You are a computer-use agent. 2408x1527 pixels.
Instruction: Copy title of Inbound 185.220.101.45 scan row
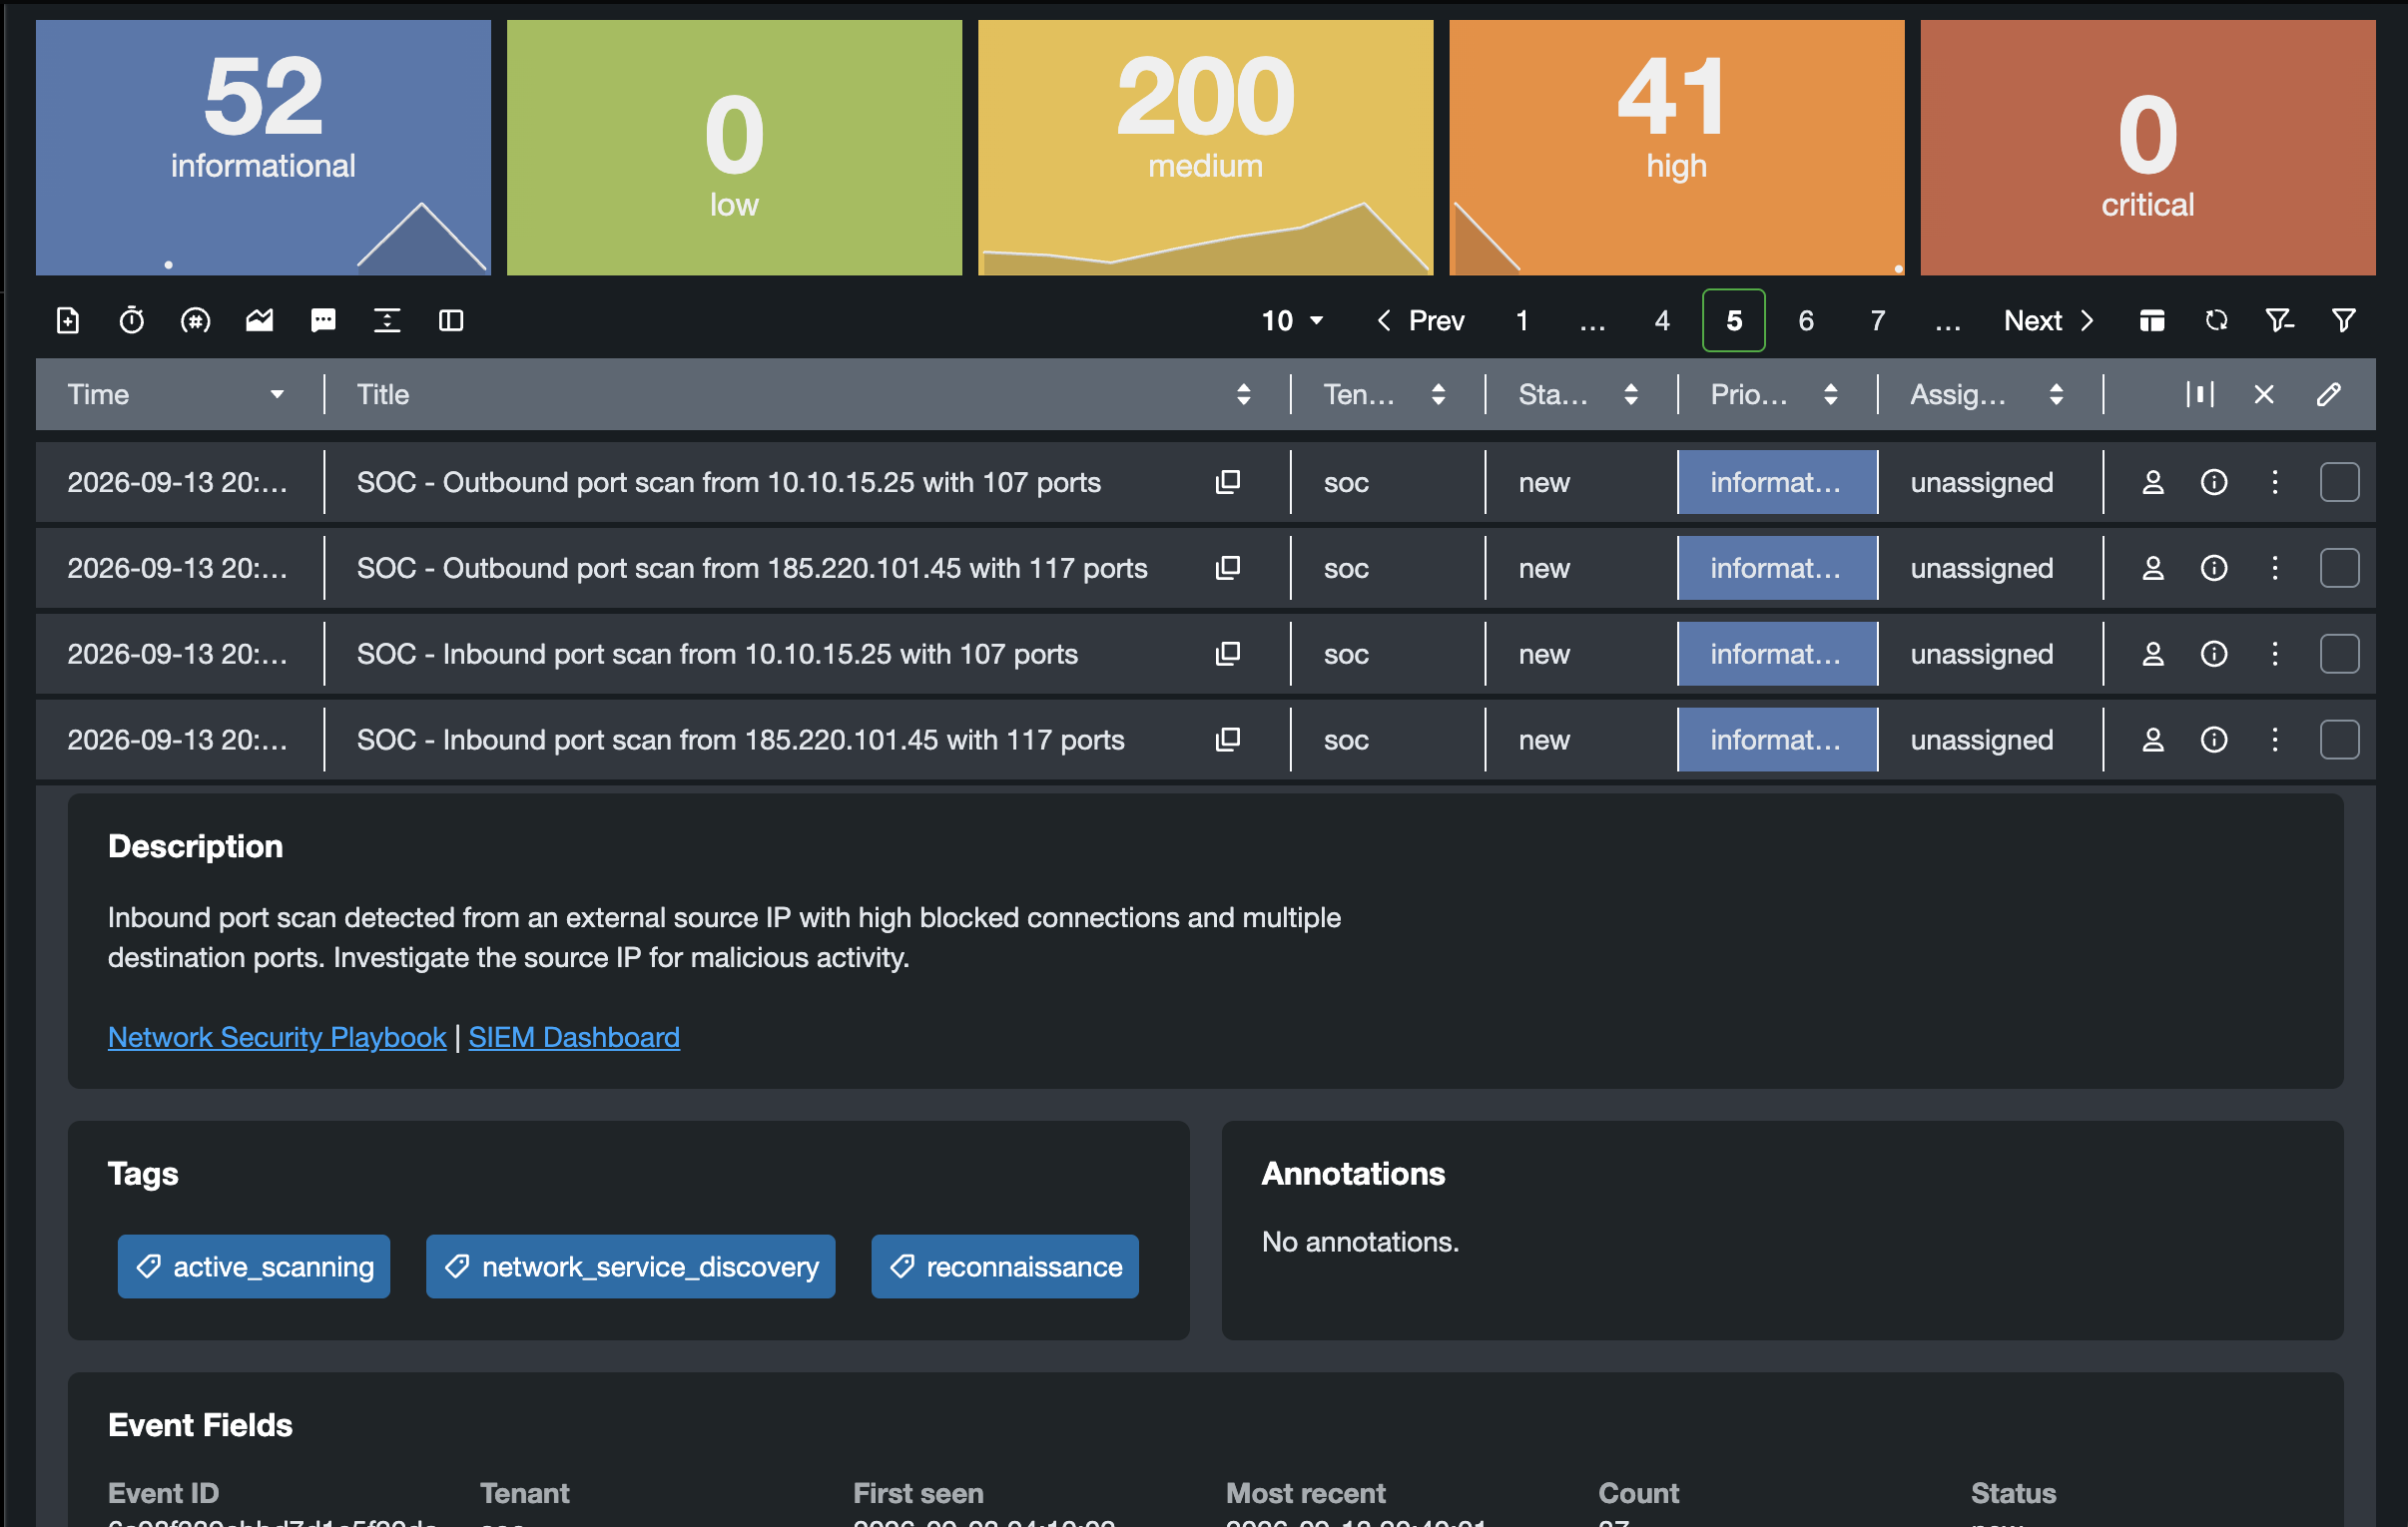tap(1228, 740)
